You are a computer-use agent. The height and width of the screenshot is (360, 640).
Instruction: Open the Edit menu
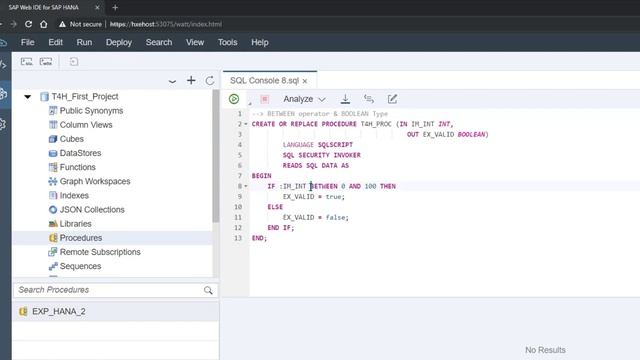tap(56, 42)
